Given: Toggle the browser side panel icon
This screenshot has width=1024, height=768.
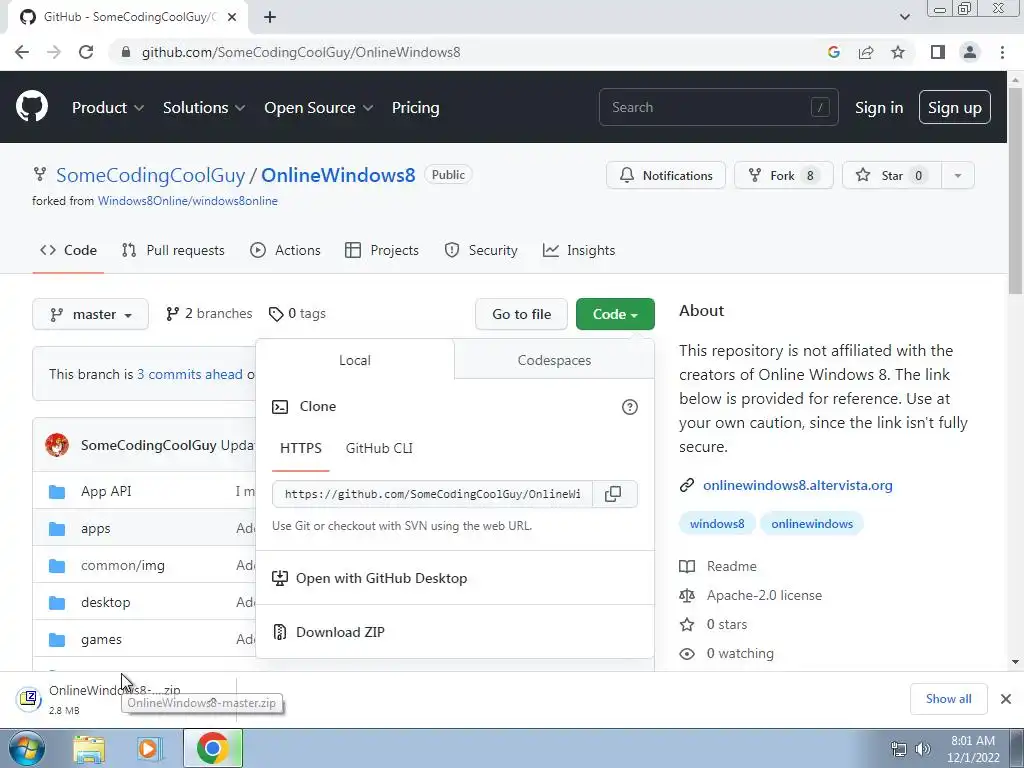Looking at the screenshot, I should tap(938, 52).
